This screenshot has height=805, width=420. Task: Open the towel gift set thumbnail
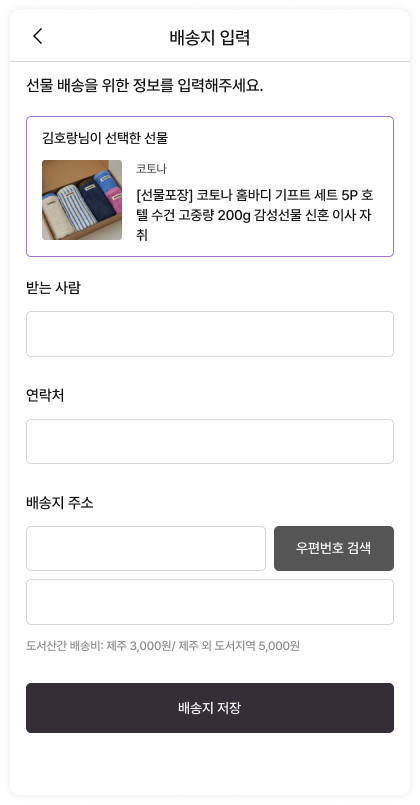[82, 200]
